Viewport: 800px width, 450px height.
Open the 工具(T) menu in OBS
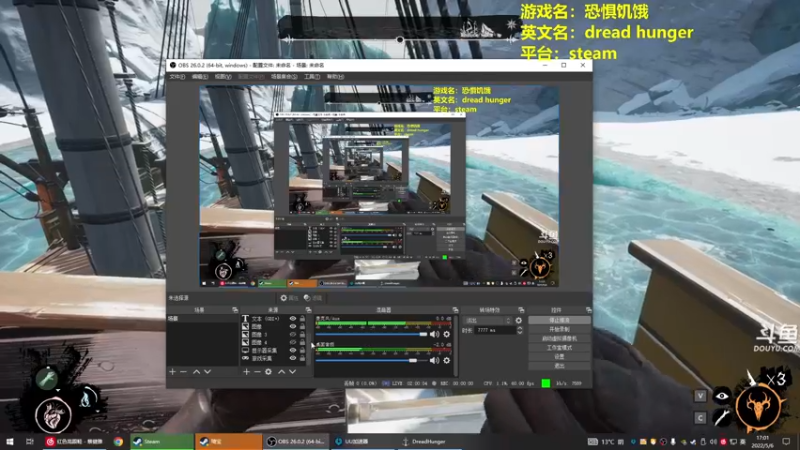coord(312,77)
